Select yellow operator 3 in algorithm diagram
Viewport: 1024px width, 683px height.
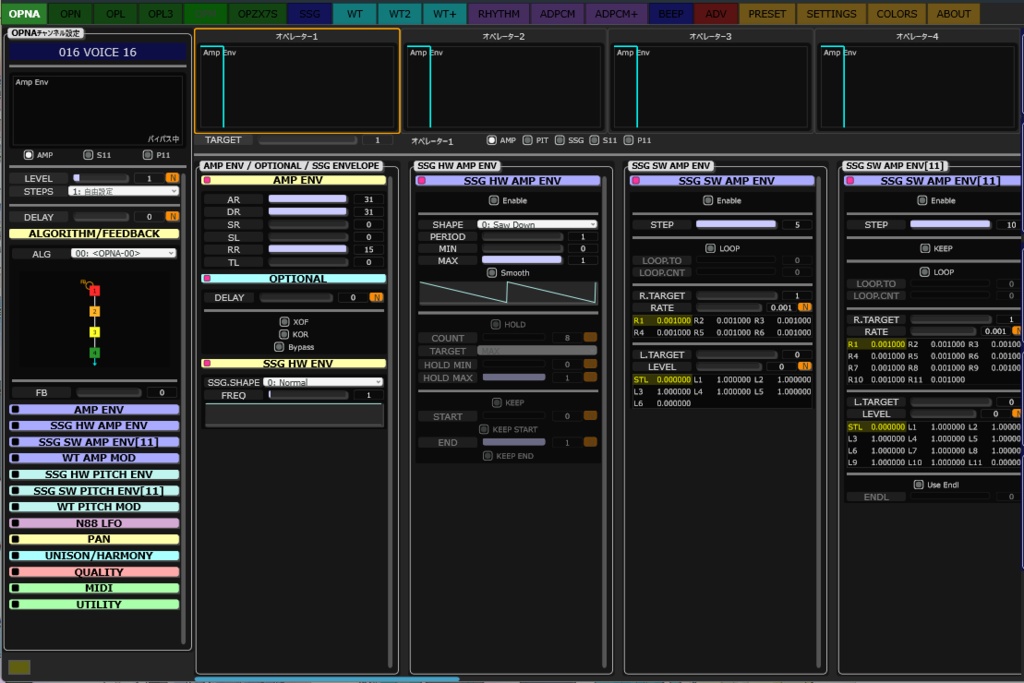pyautogui.click(x=95, y=332)
